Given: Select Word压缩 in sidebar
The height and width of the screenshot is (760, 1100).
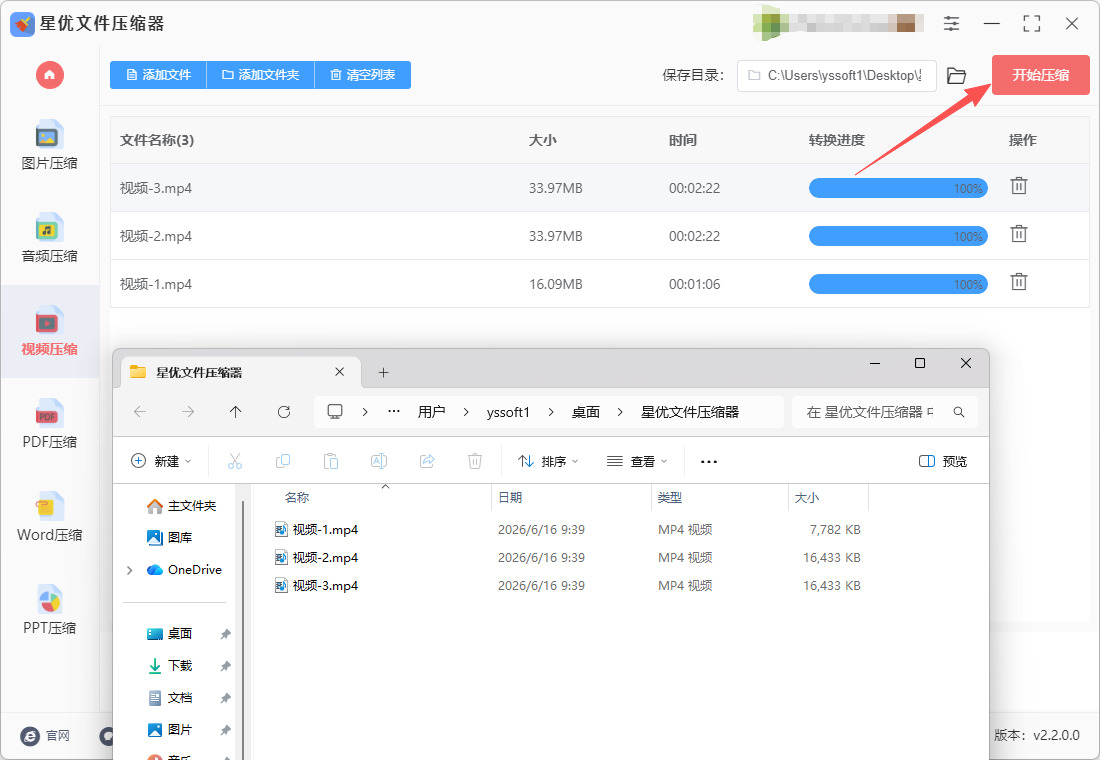Looking at the screenshot, I should (49, 517).
